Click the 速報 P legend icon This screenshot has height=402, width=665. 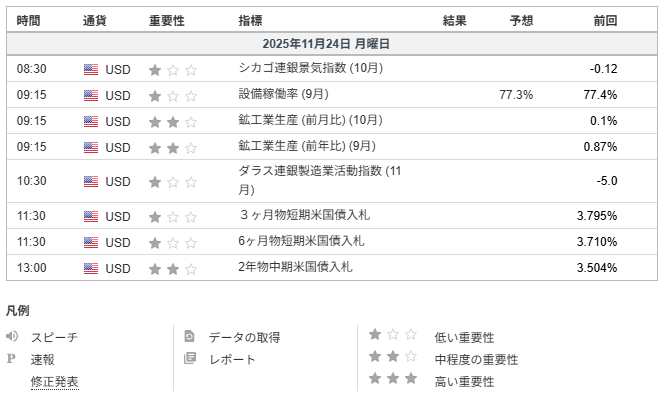pyautogui.click(x=12, y=359)
